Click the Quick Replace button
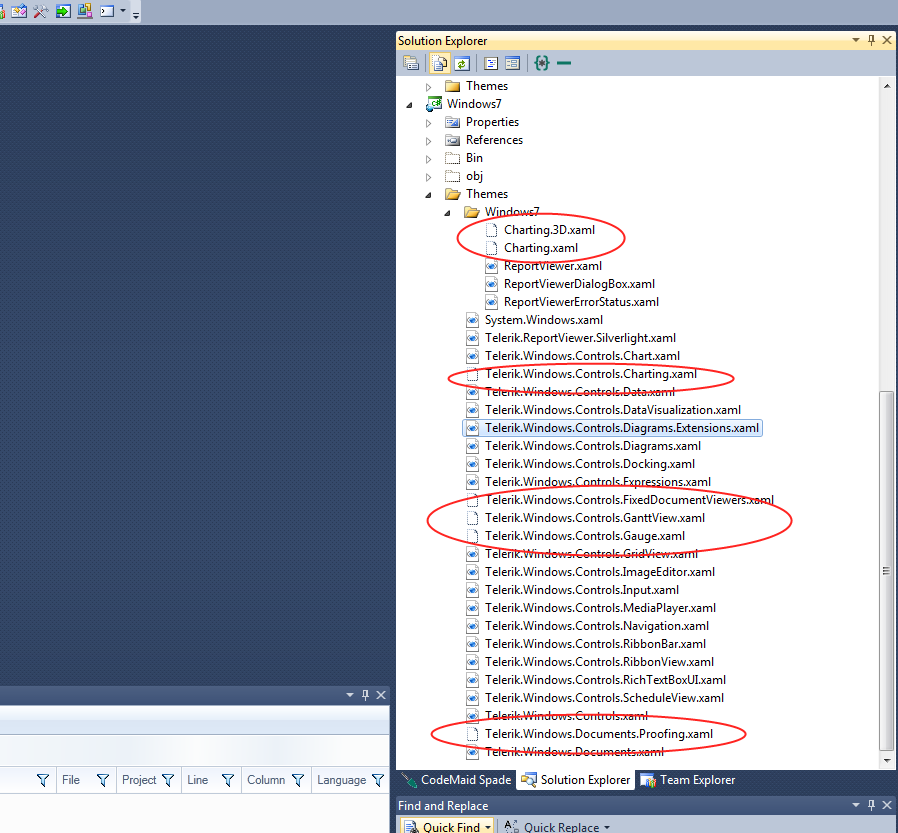The height and width of the screenshot is (833, 898). click(x=557, y=827)
